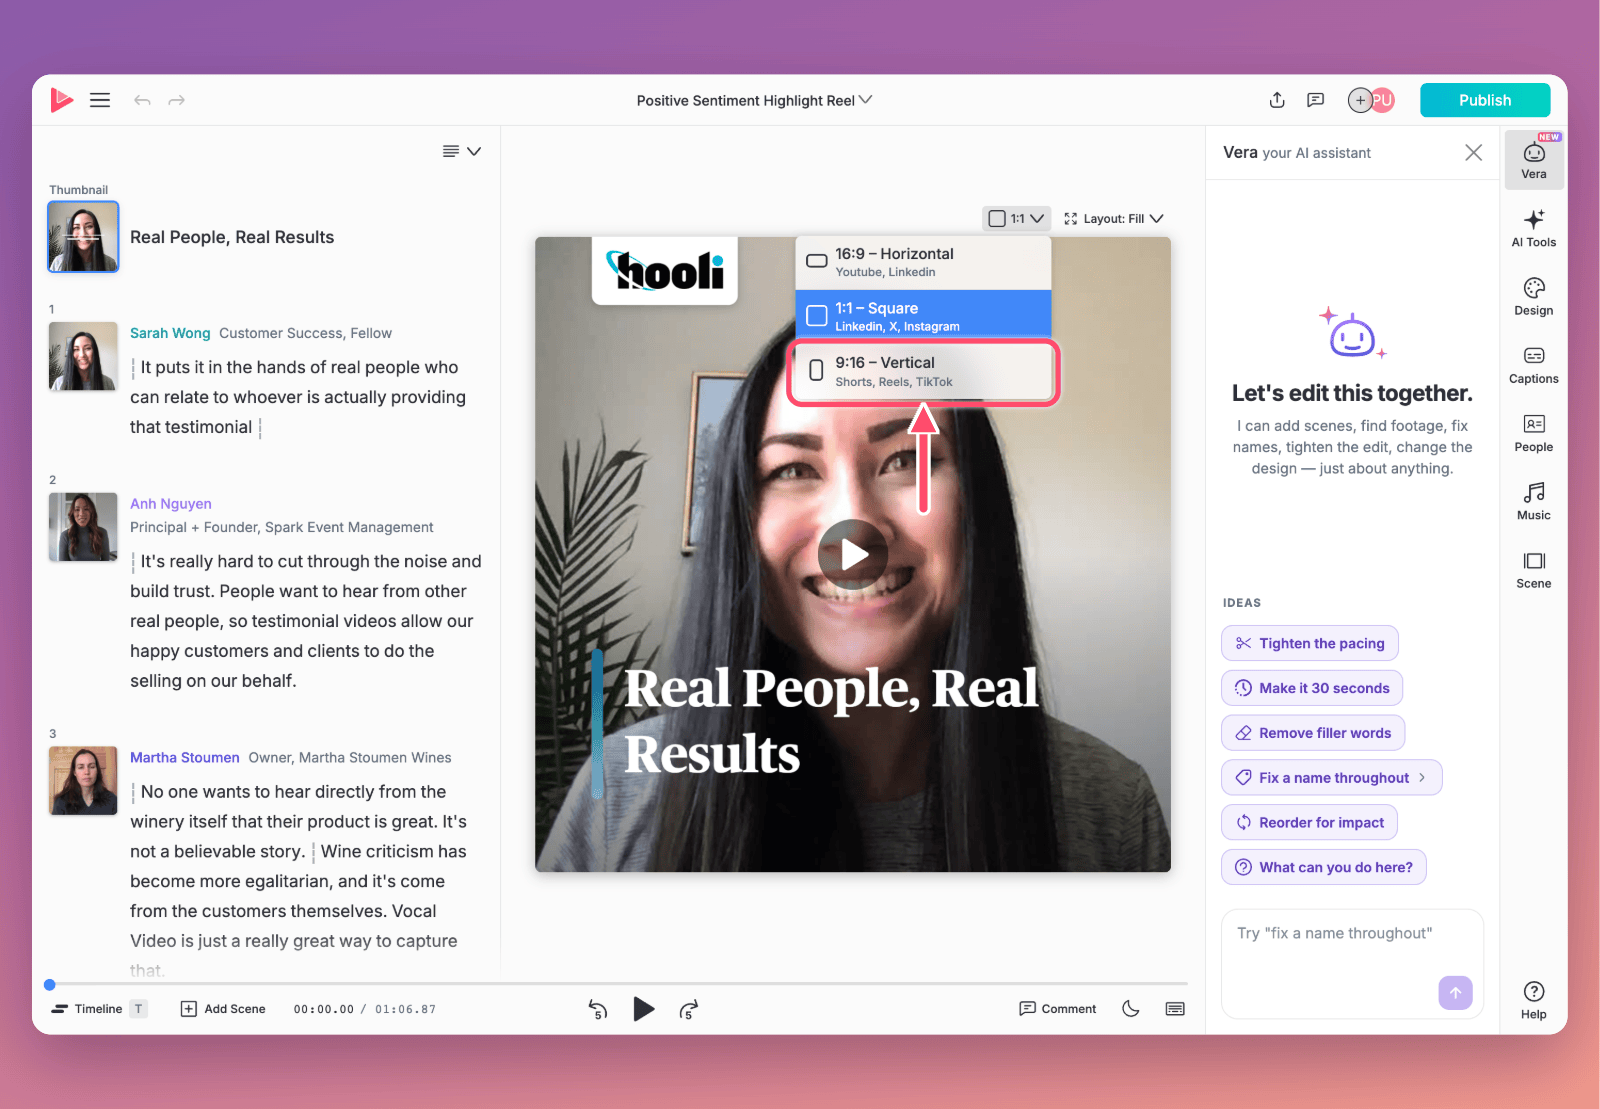The height and width of the screenshot is (1109, 1600).
Task: Select 16:9 – Horizontal aspect ratio
Action: point(923,262)
